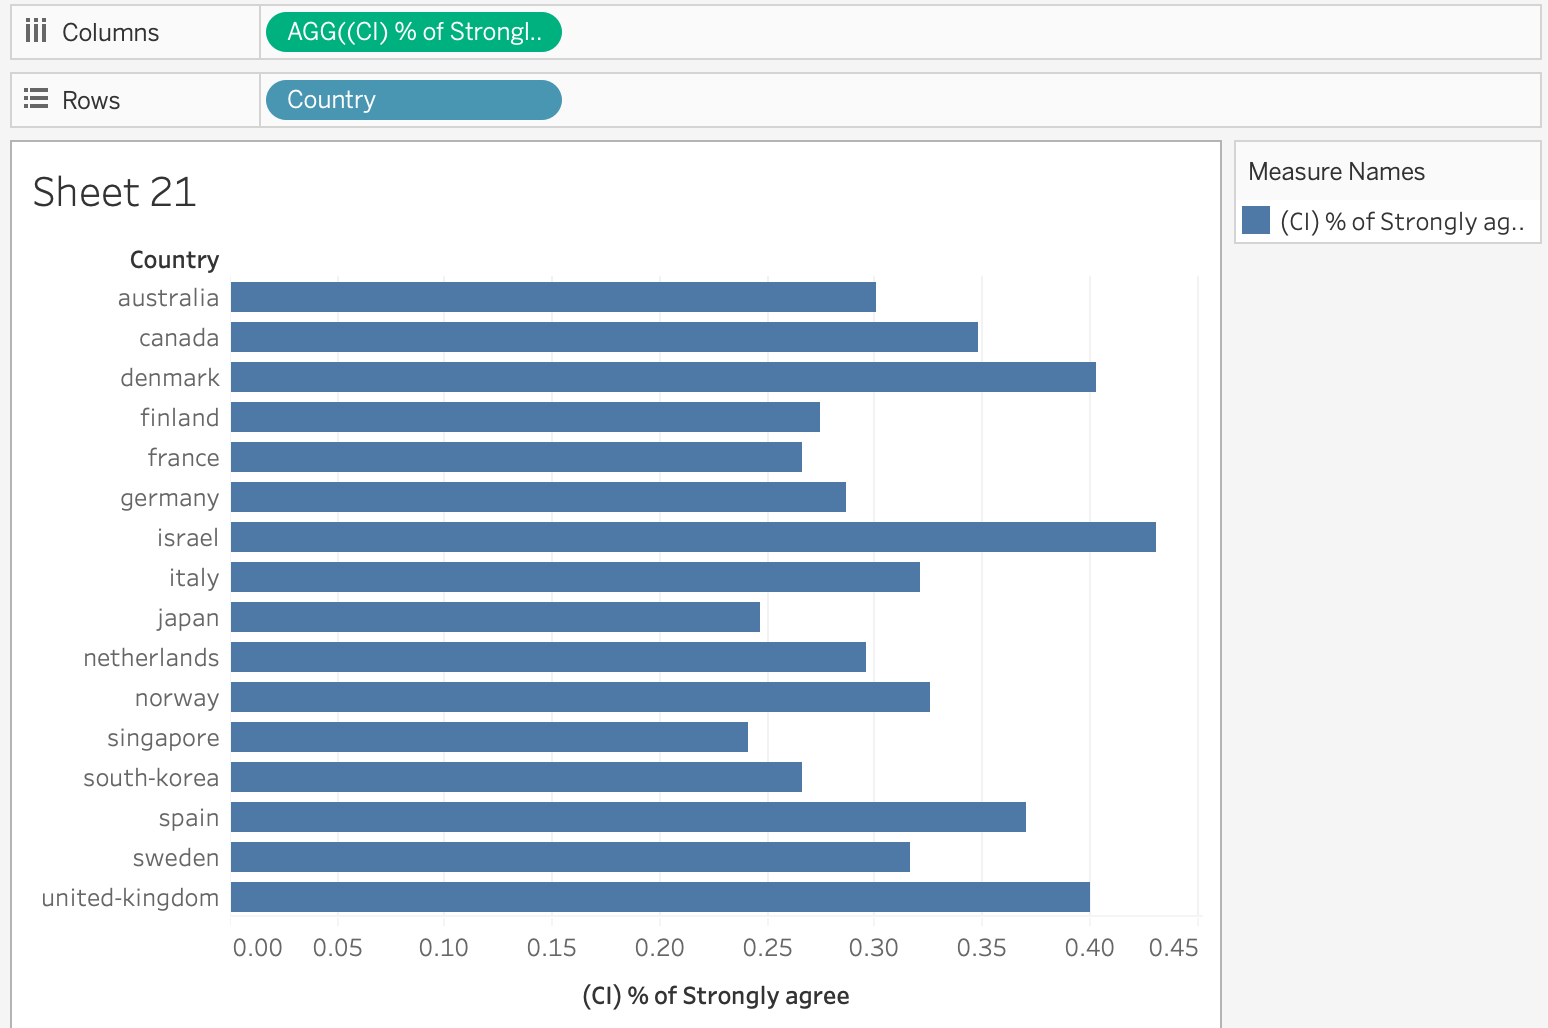Select the Country pill on Rows
This screenshot has height=1028, width=1548.
[x=413, y=100]
